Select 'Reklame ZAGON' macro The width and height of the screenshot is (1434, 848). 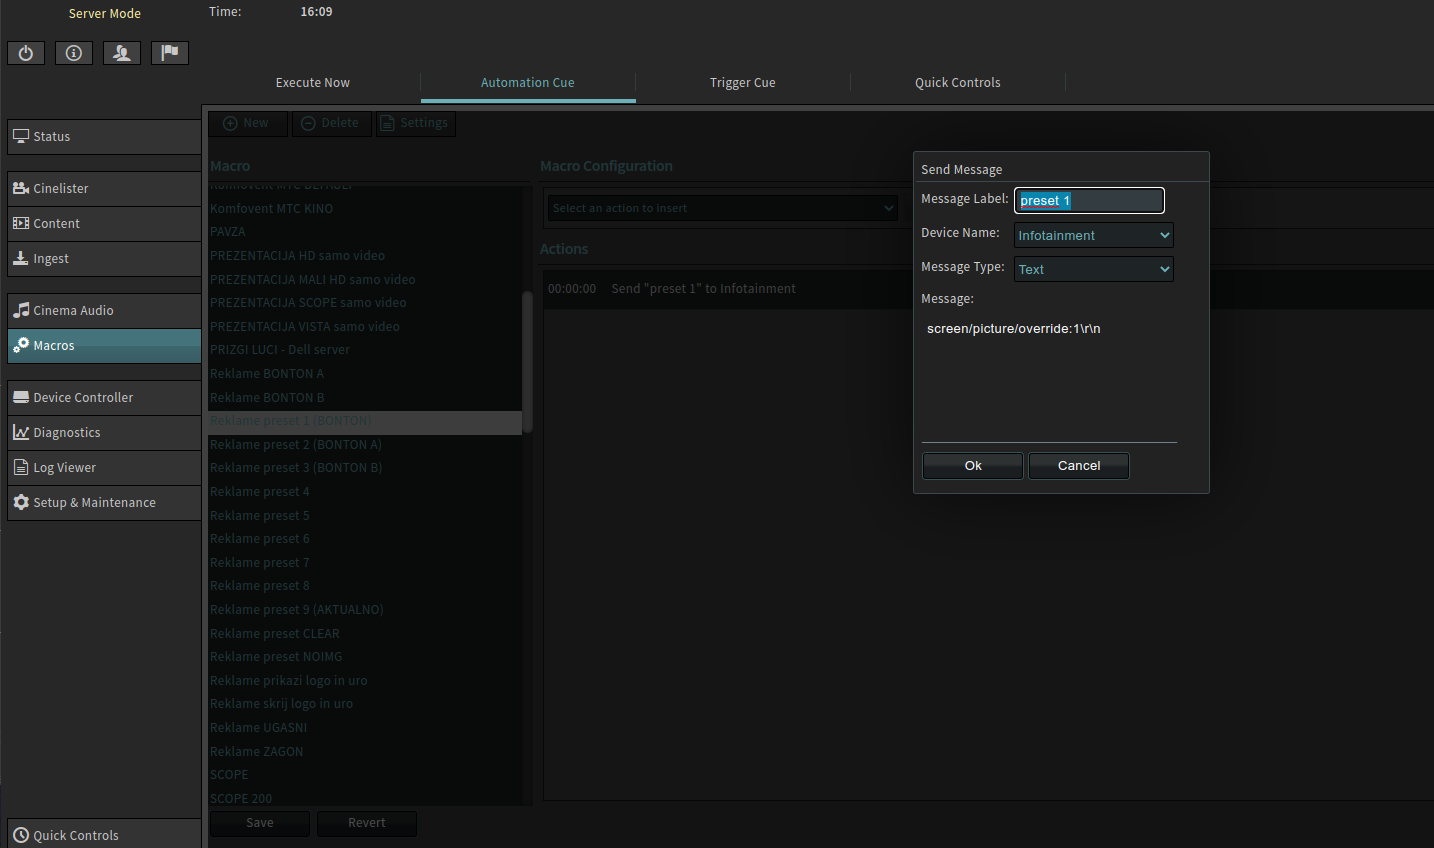click(x=365, y=752)
